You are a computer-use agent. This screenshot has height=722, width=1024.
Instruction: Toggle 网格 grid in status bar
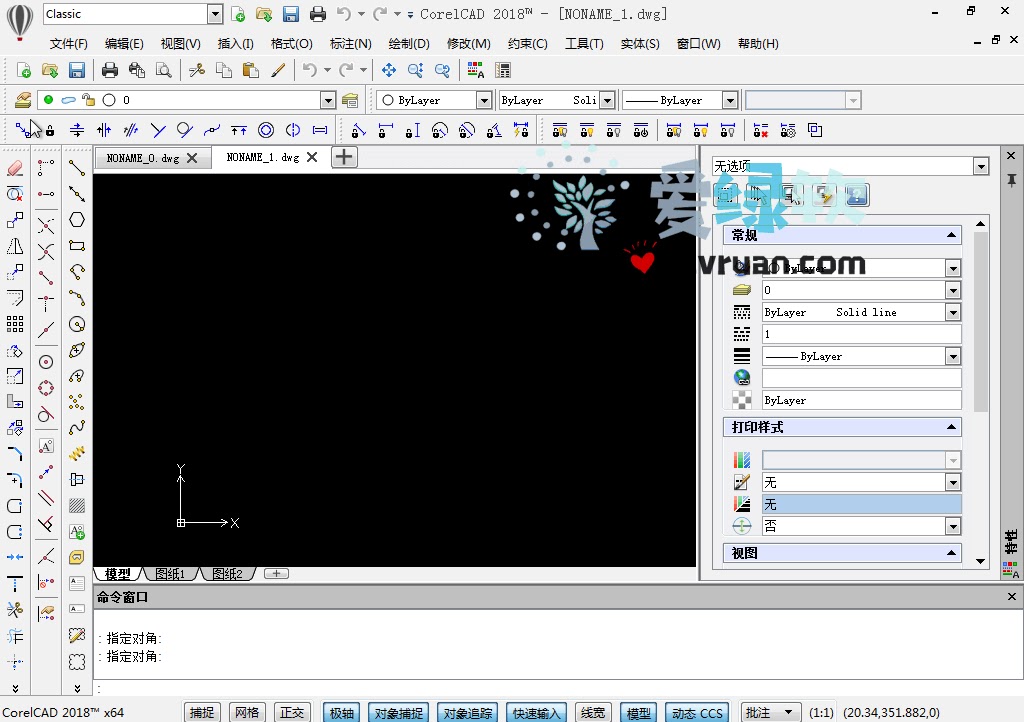coord(247,713)
